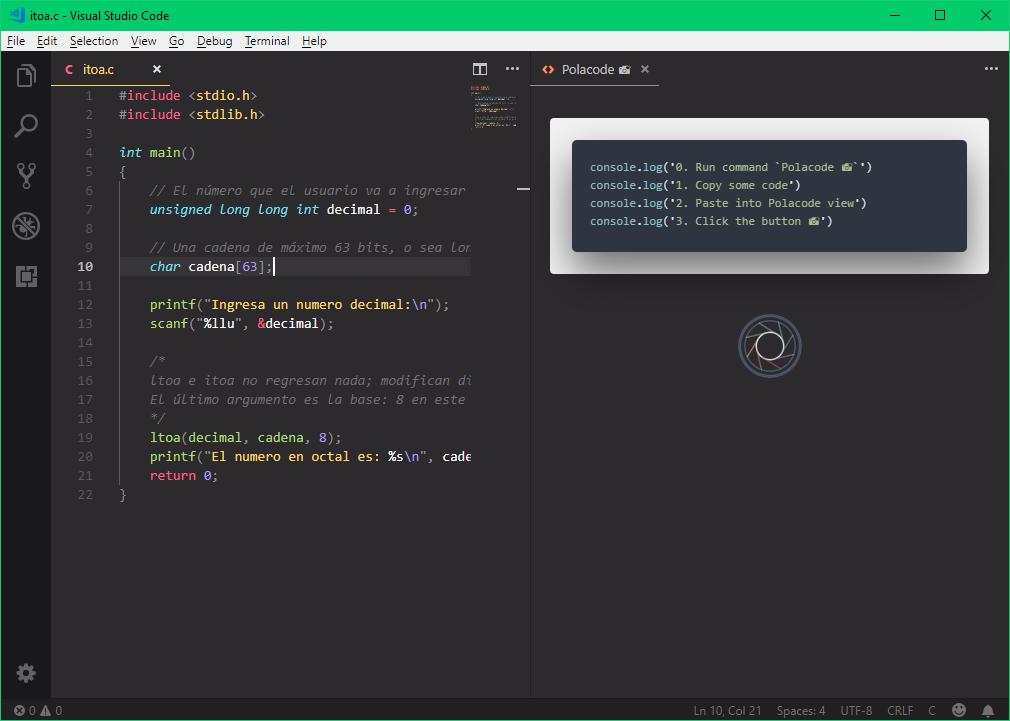The width and height of the screenshot is (1010, 721).
Task: Open the Debug menu
Action: [x=214, y=41]
